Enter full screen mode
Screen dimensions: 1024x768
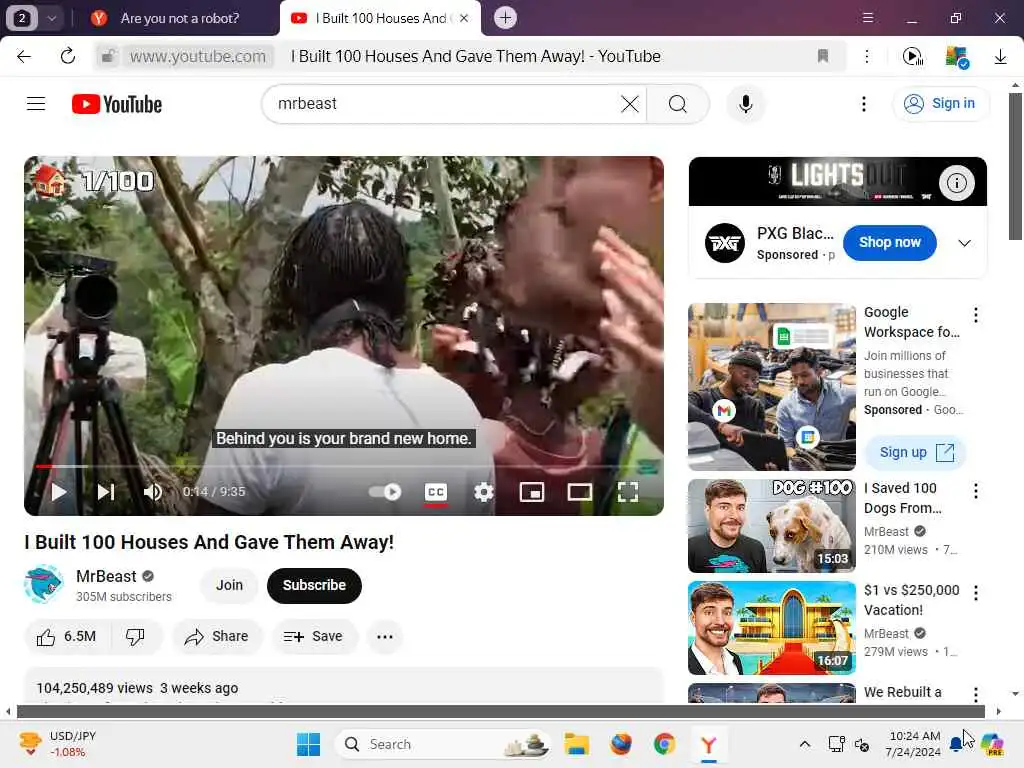tap(628, 492)
